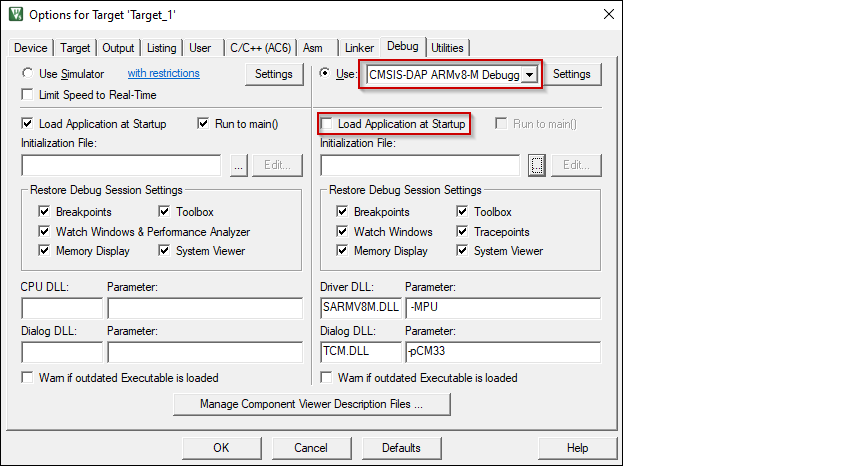
Task: Open the CMSIS-DAP debugger dropdown
Action: [530, 75]
